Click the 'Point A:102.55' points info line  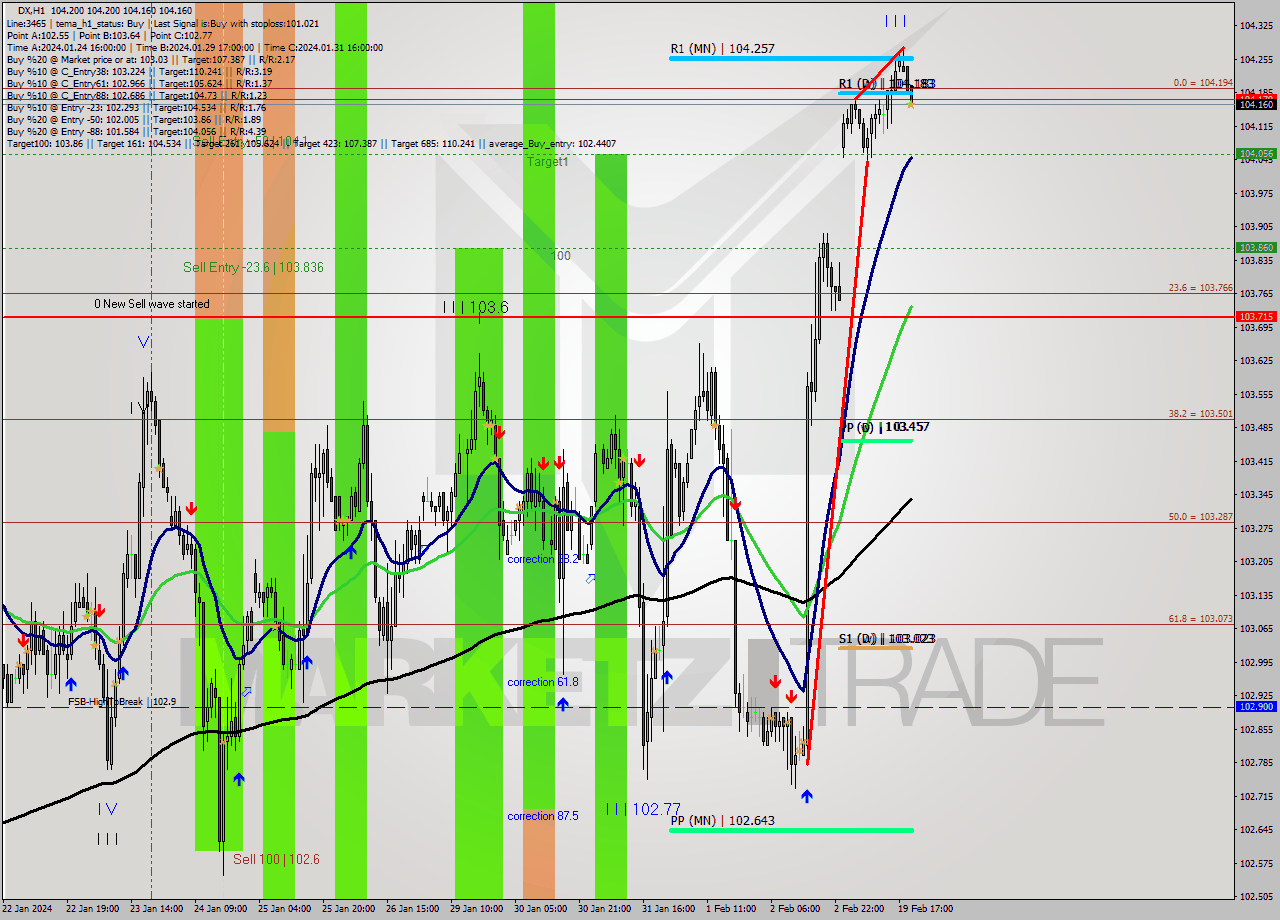tap(109, 35)
